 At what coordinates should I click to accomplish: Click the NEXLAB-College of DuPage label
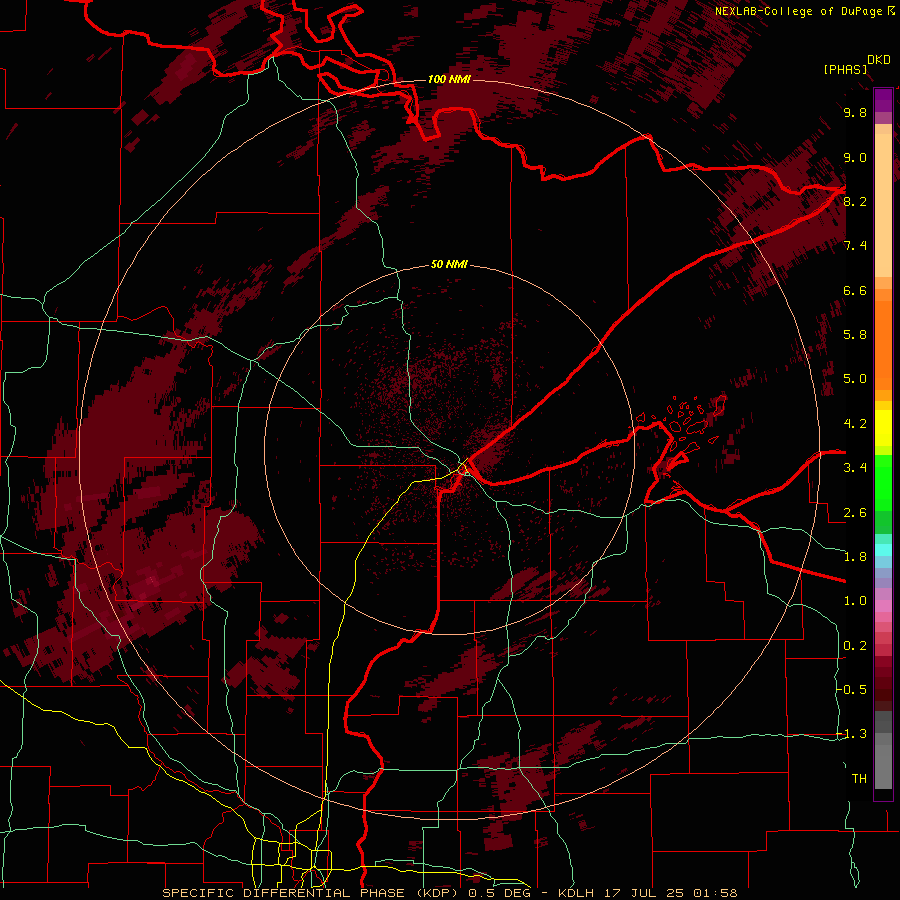pyautogui.click(x=805, y=11)
